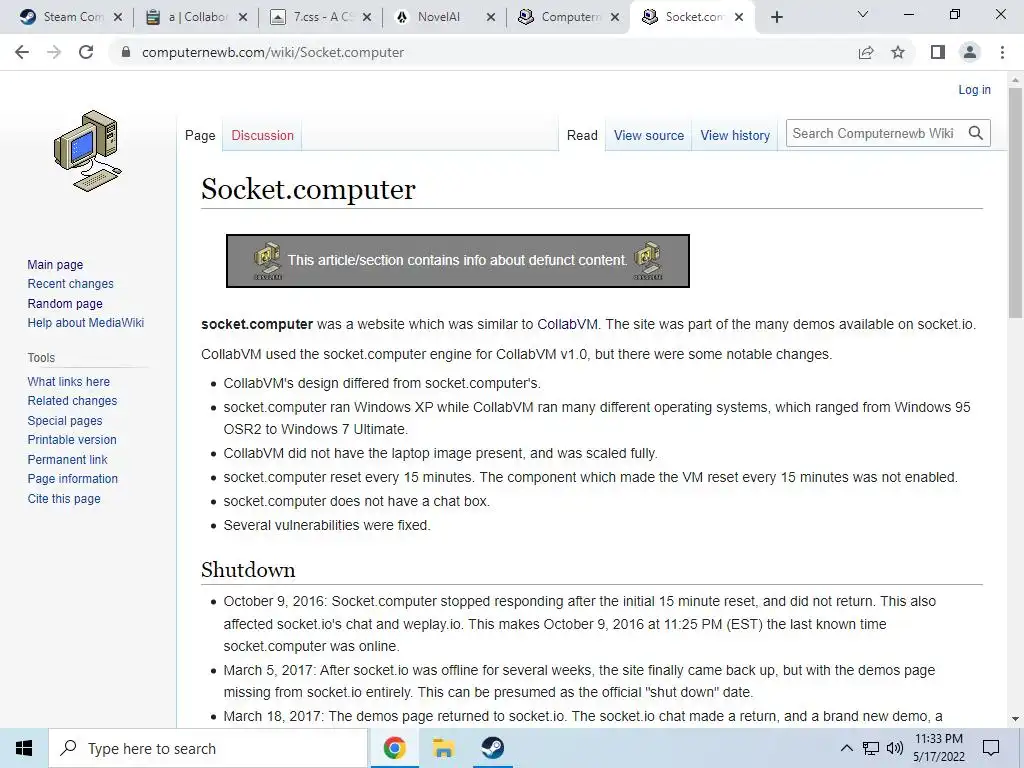Open the Printable version
The width and height of the screenshot is (1024, 768).
[x=72, y=440]
